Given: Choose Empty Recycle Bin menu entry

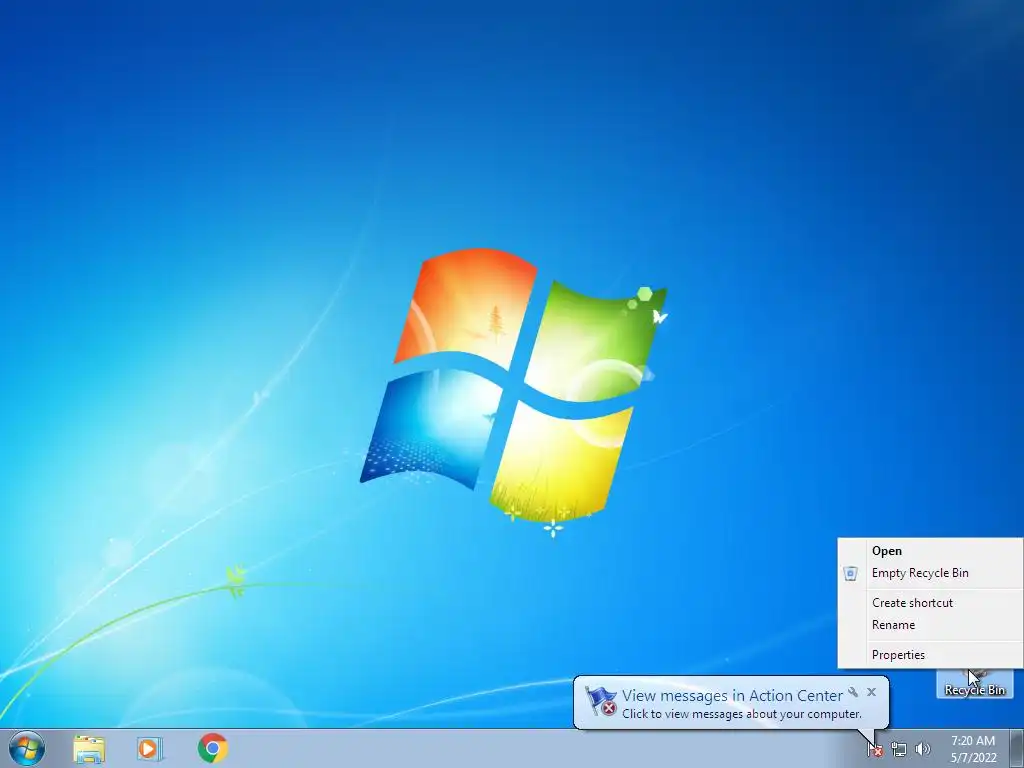Looking at the screenshot, I should click(931, 573).
